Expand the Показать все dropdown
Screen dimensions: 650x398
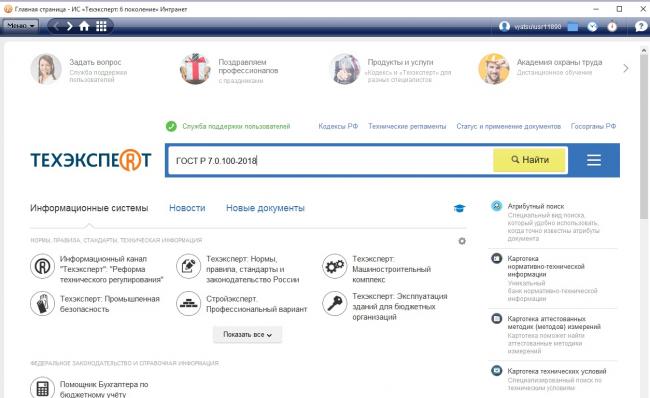point(247,335)
